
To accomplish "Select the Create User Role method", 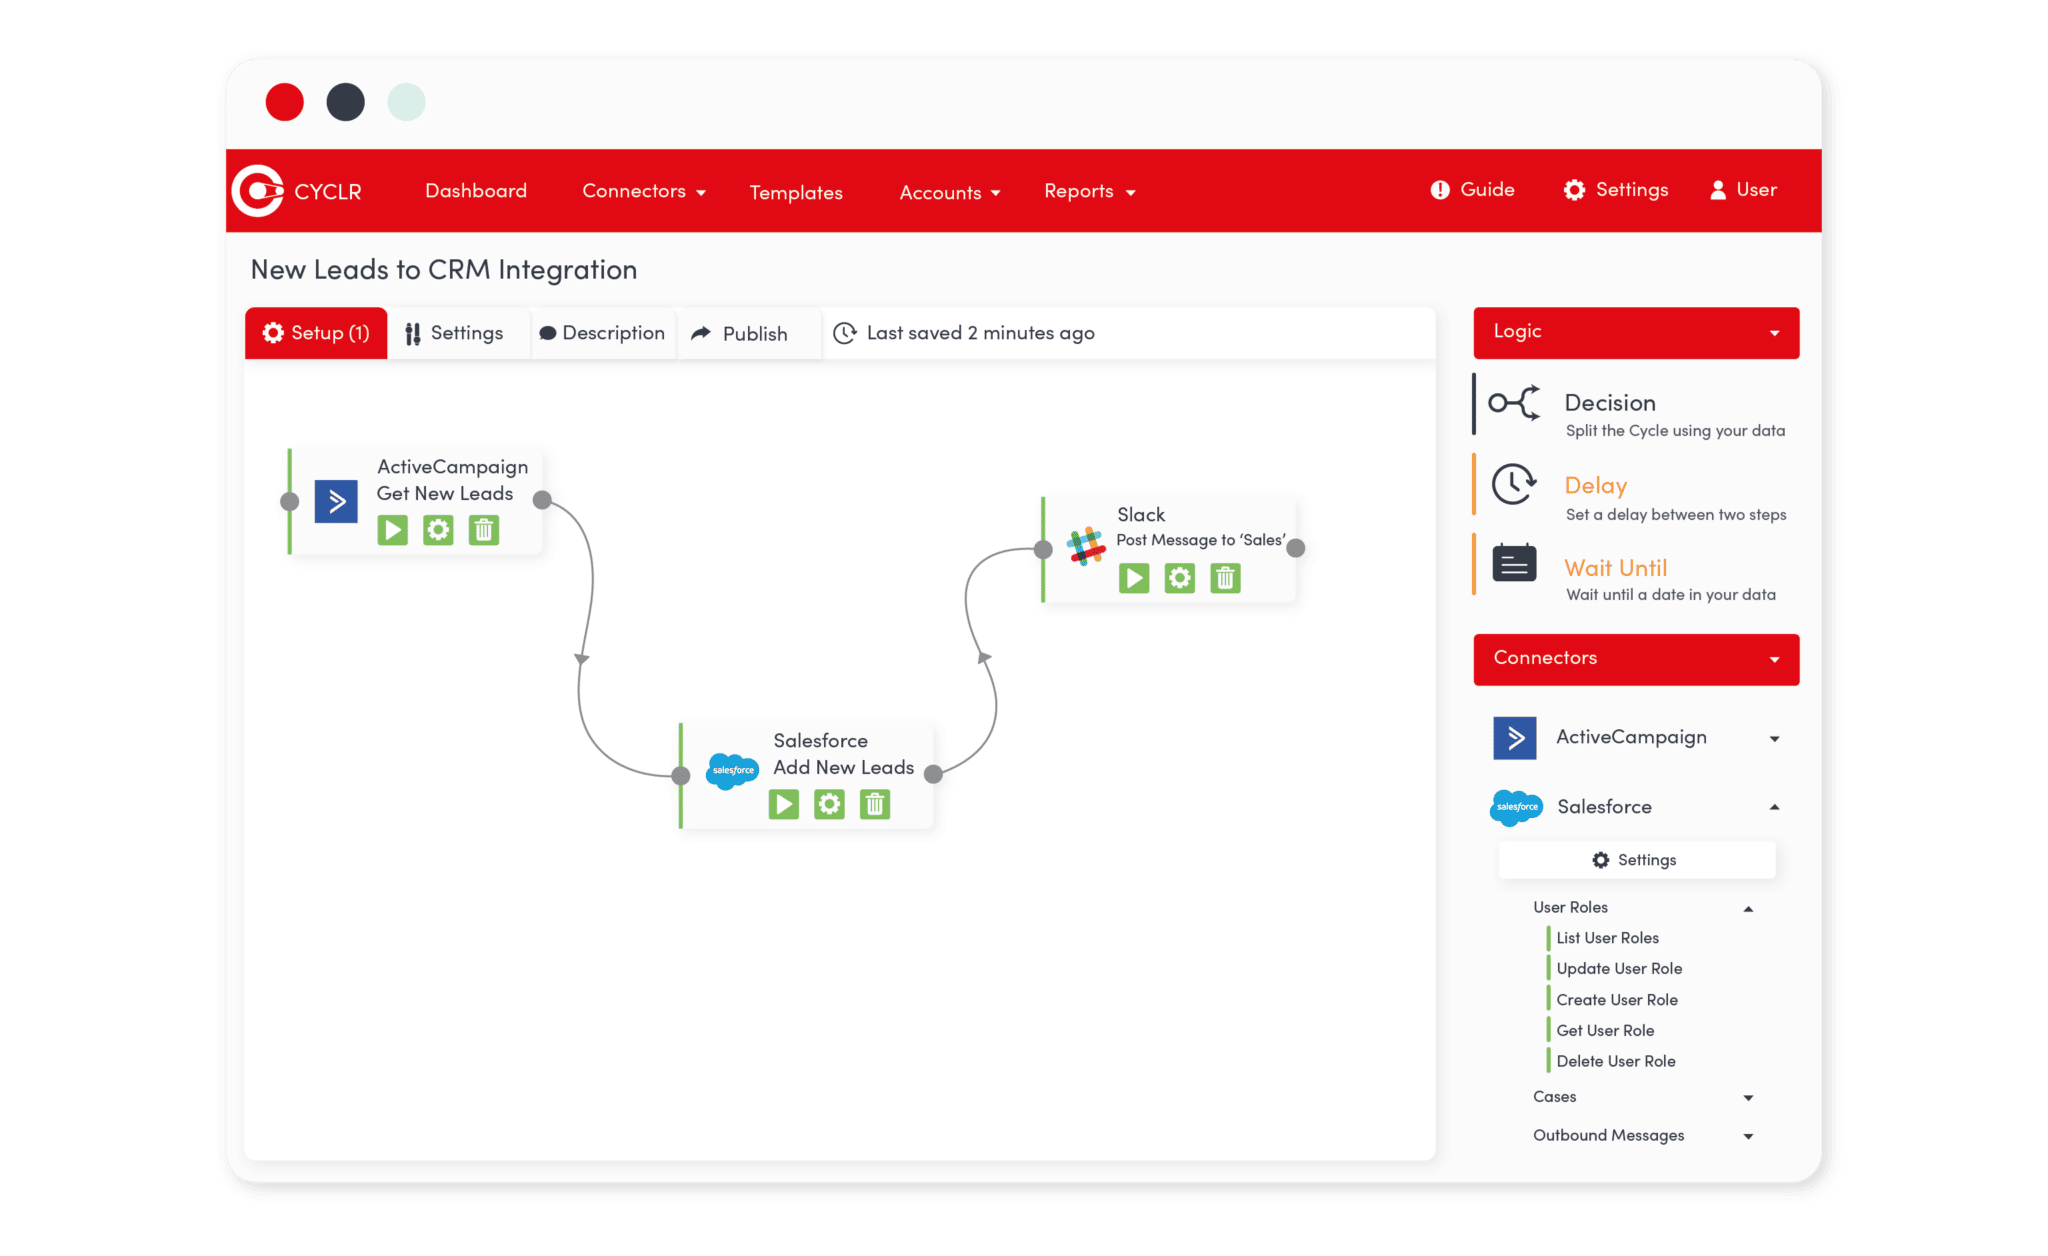I will point(1616,1000).
